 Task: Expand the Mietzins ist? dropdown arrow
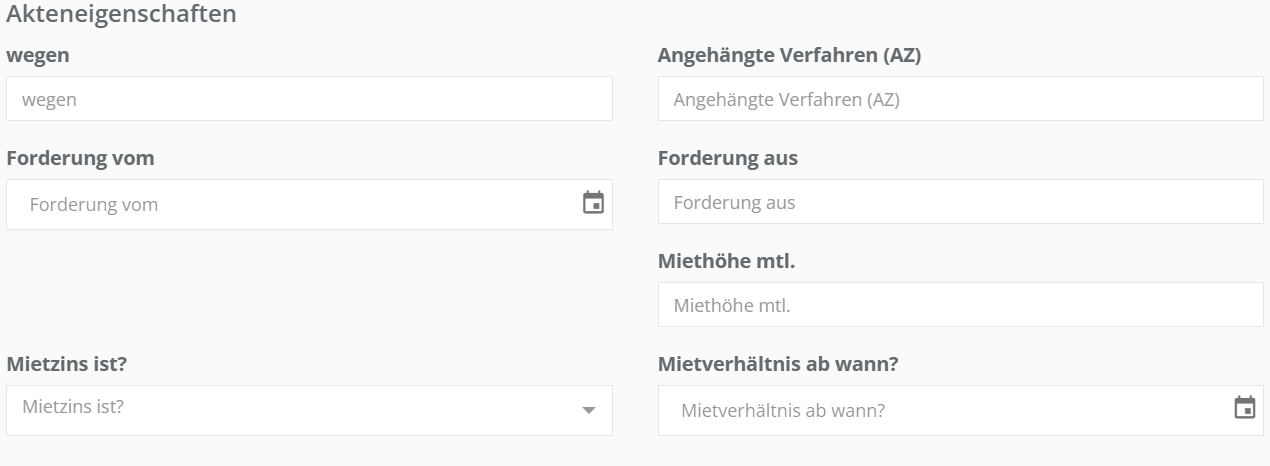point(588,411)
